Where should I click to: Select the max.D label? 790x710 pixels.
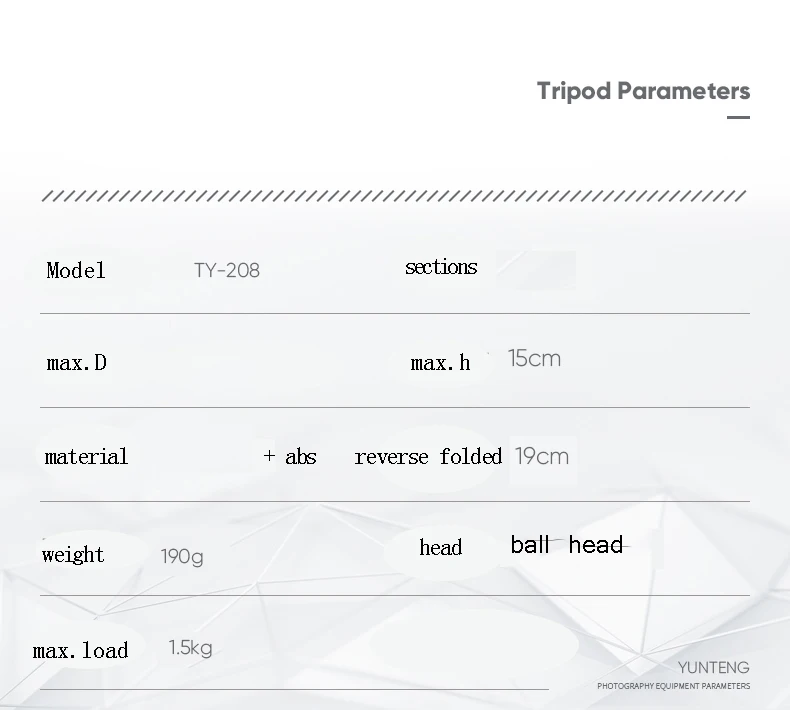pos(77,363)
